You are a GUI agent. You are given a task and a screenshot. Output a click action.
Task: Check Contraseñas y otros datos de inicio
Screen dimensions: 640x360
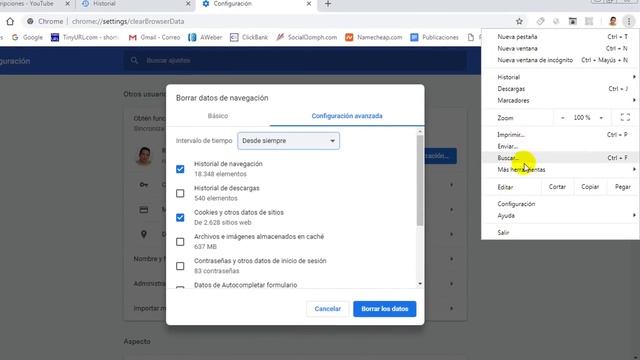point(180,266)
